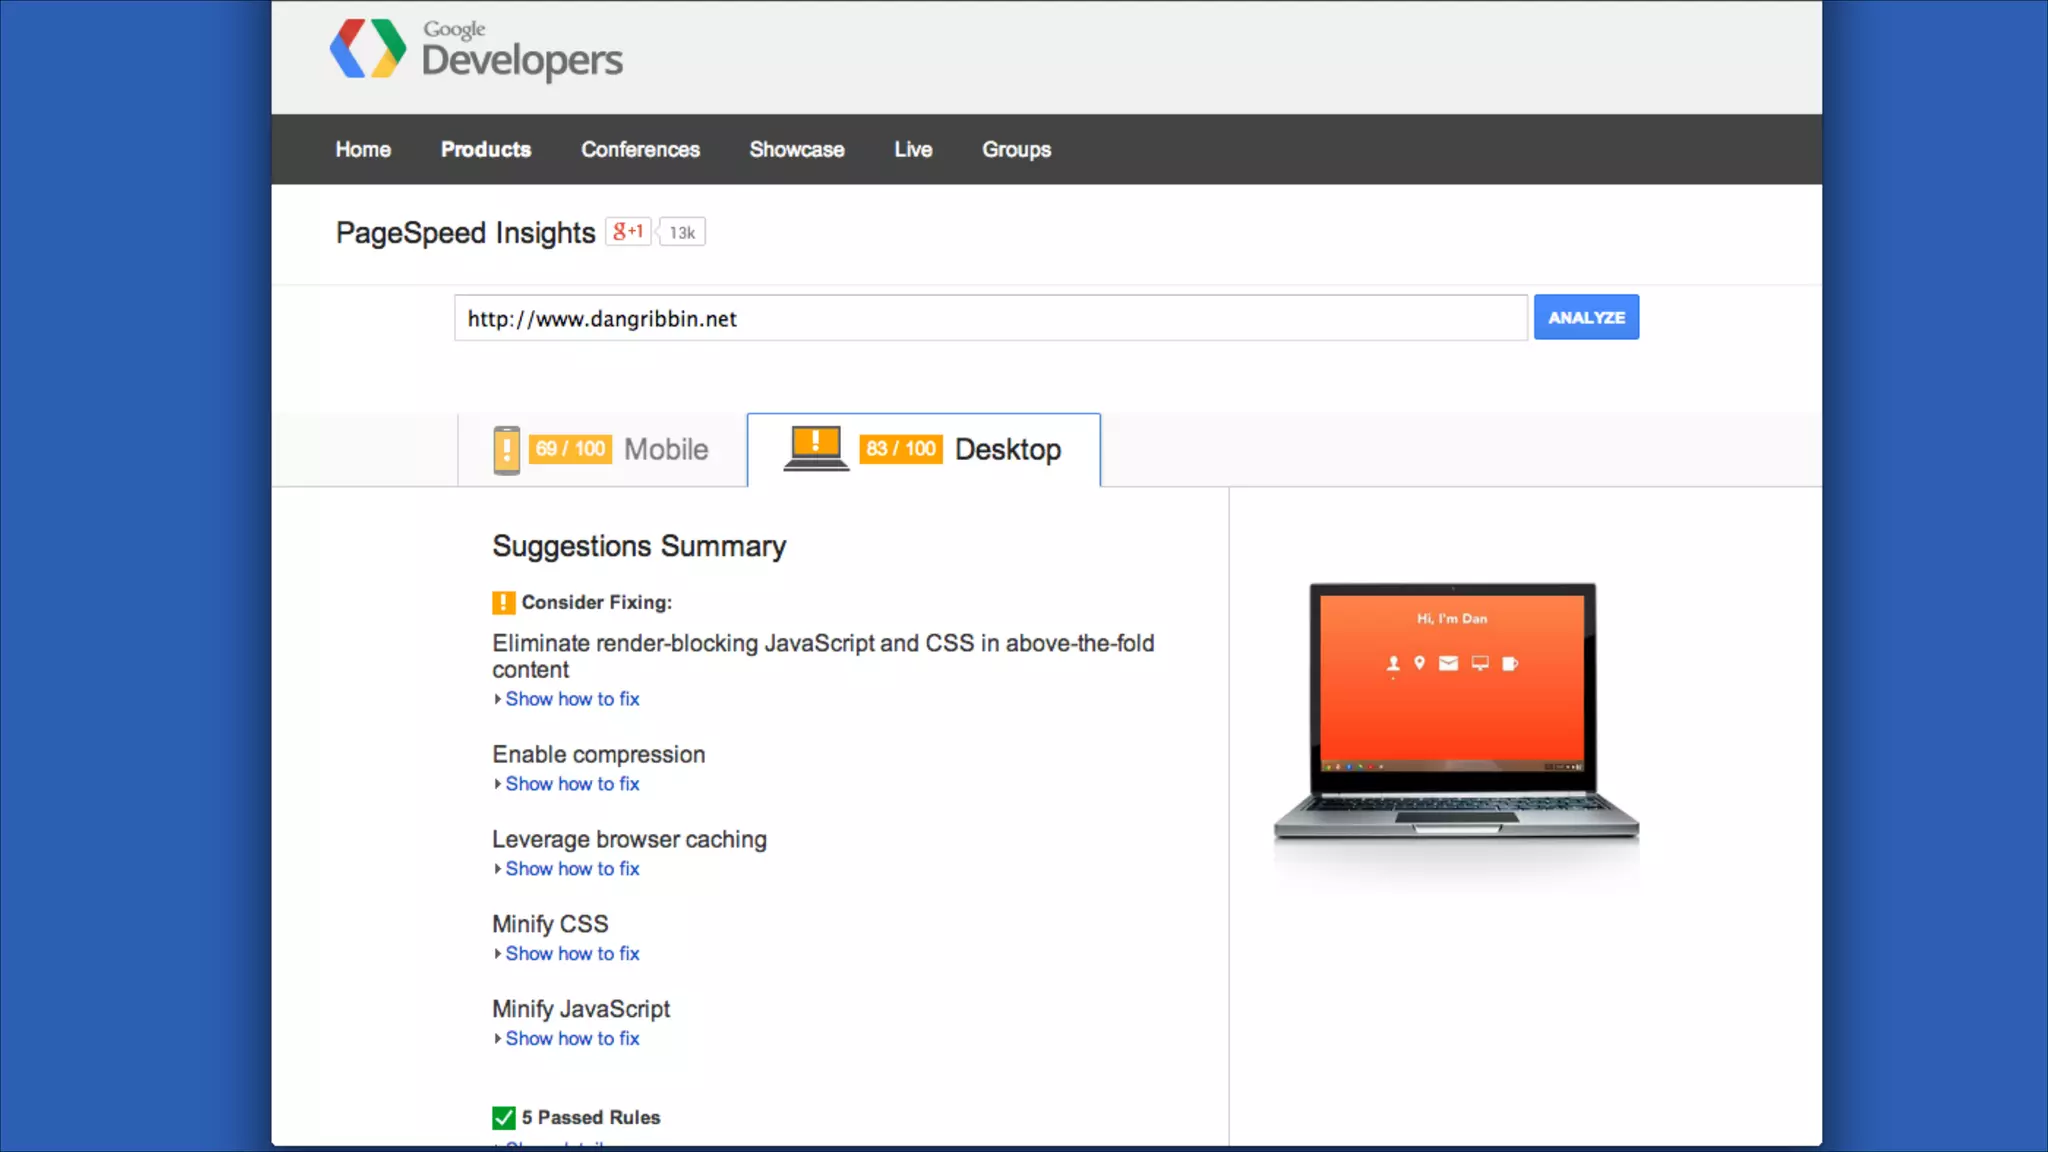Expand Show how to fix under Enable compression
The width and height of the screenshot is (2048, 1152).
click(x=571, y=784)
